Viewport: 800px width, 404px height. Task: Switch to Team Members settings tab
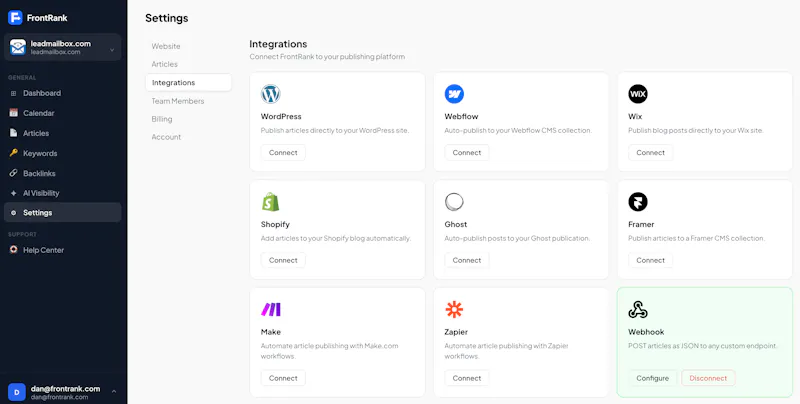[178, 101]
